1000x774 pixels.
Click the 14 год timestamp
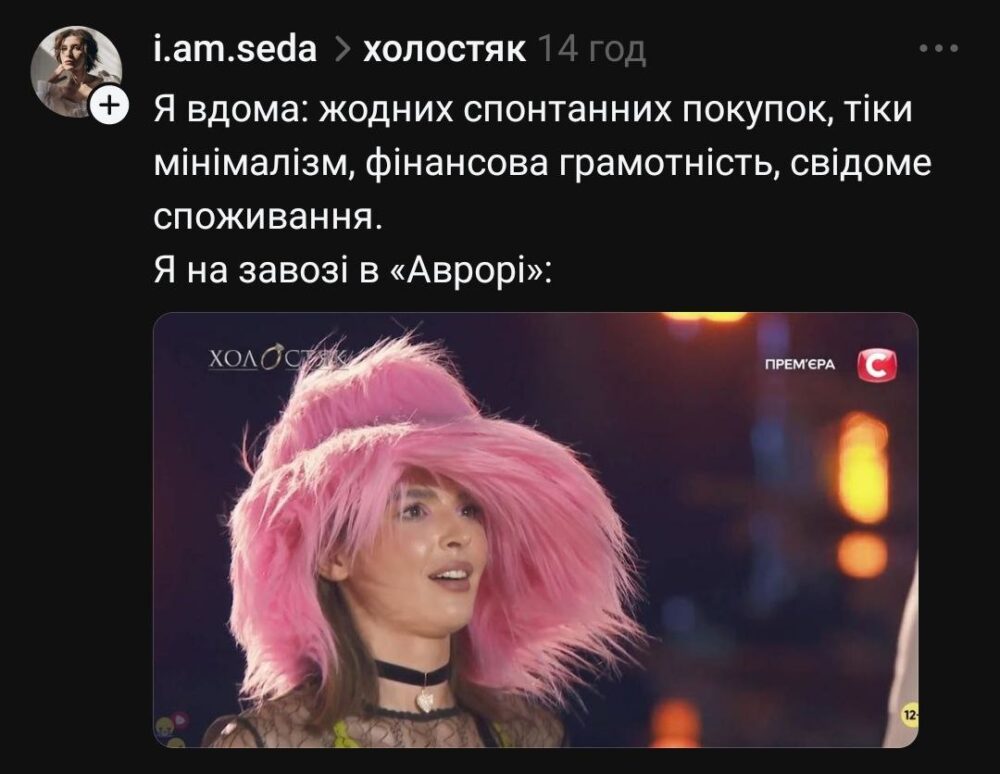pos(592,50)
